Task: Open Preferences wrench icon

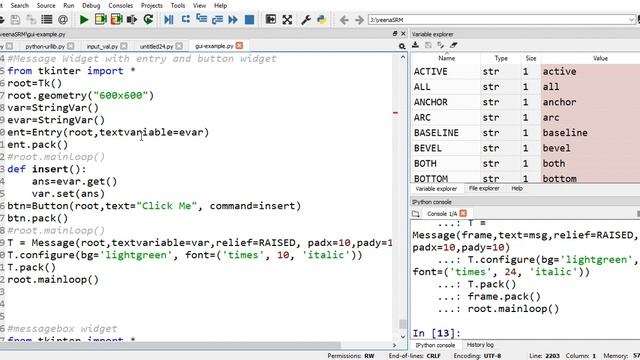Action: point(306,19)
